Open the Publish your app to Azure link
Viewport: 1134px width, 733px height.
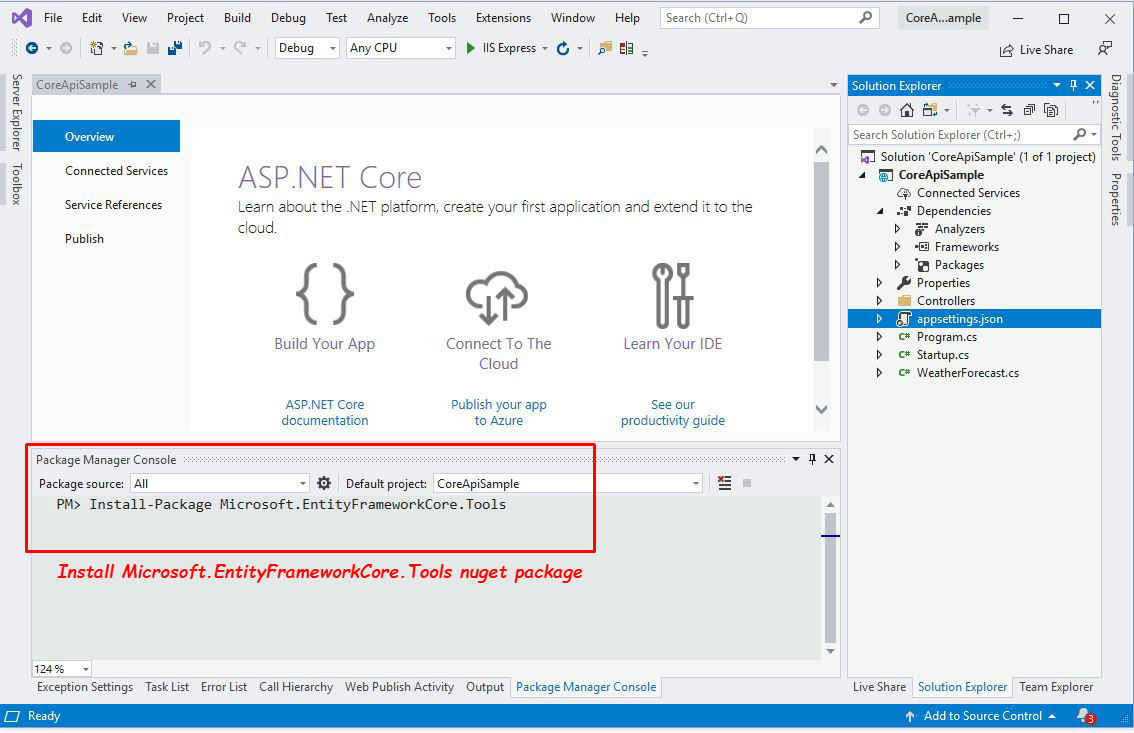tap(498, 412)
